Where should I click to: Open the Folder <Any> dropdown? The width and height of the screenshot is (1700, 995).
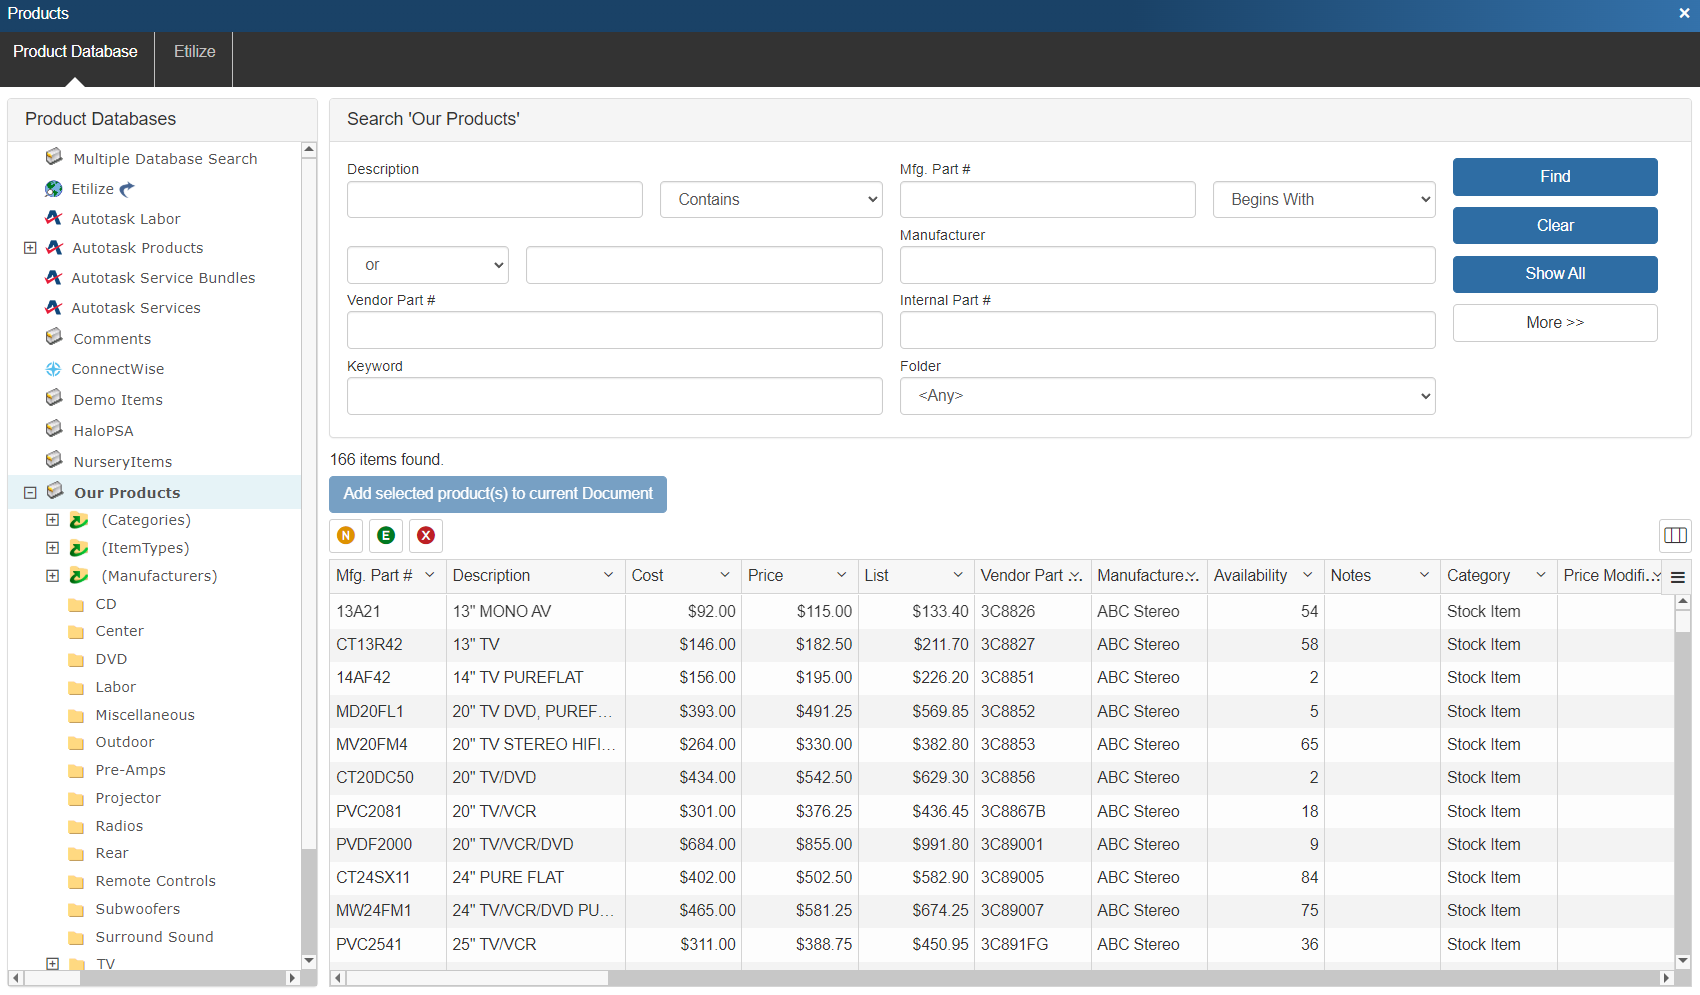click(1167, 396)
